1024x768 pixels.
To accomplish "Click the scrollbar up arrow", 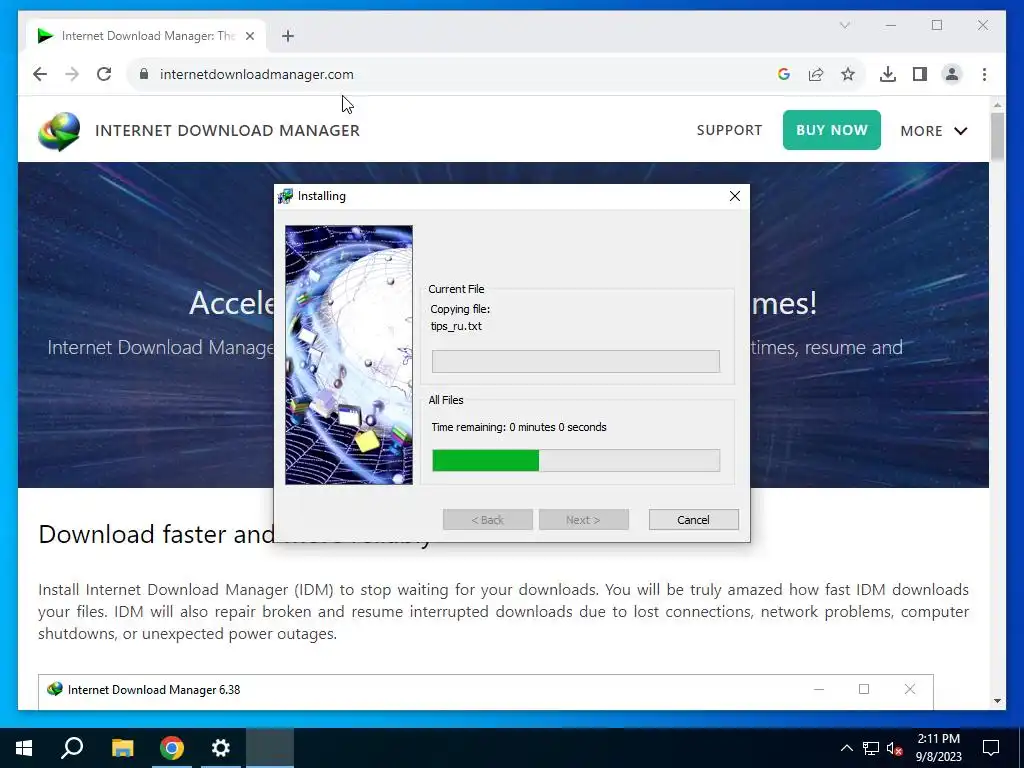I will (997, 104).
